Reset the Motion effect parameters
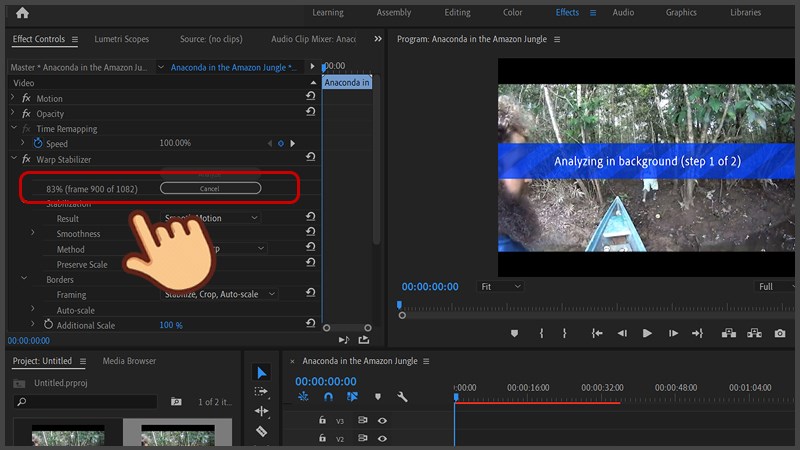800x450 pixels. 310,98
